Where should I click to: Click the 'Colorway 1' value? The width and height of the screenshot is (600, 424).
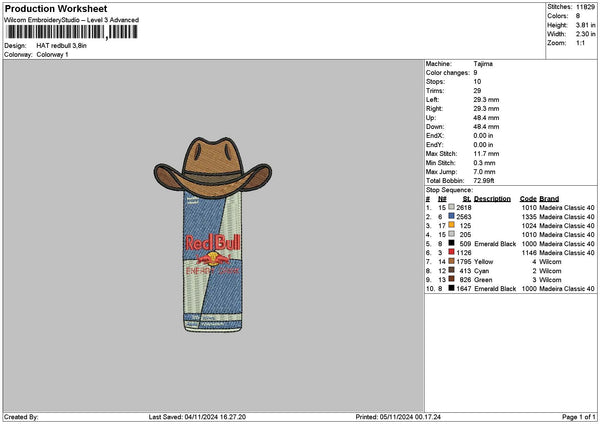tap(52, 55)
